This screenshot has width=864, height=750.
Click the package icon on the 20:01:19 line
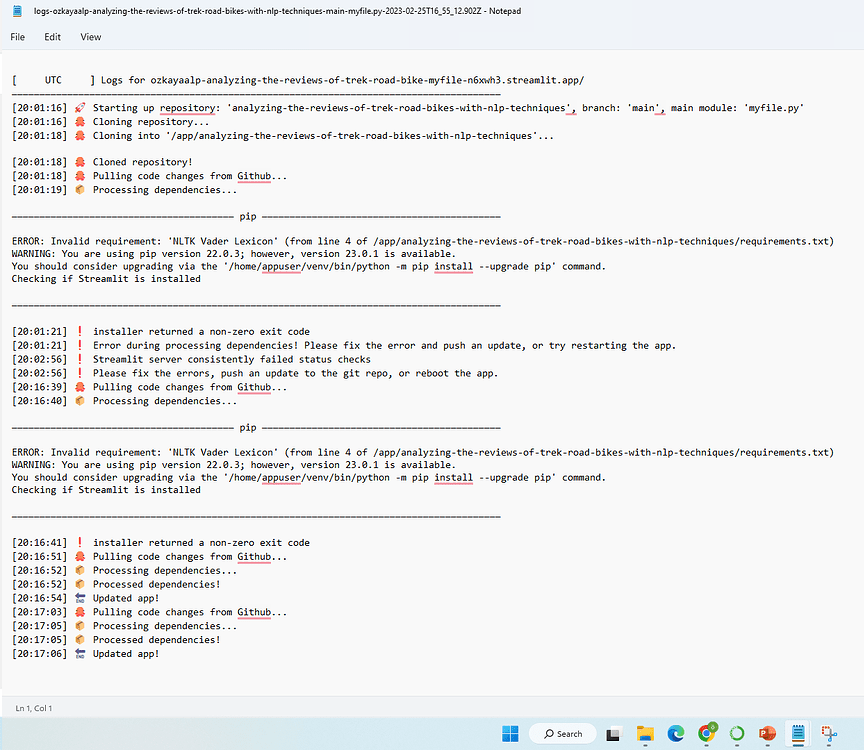tap(80, 190)
